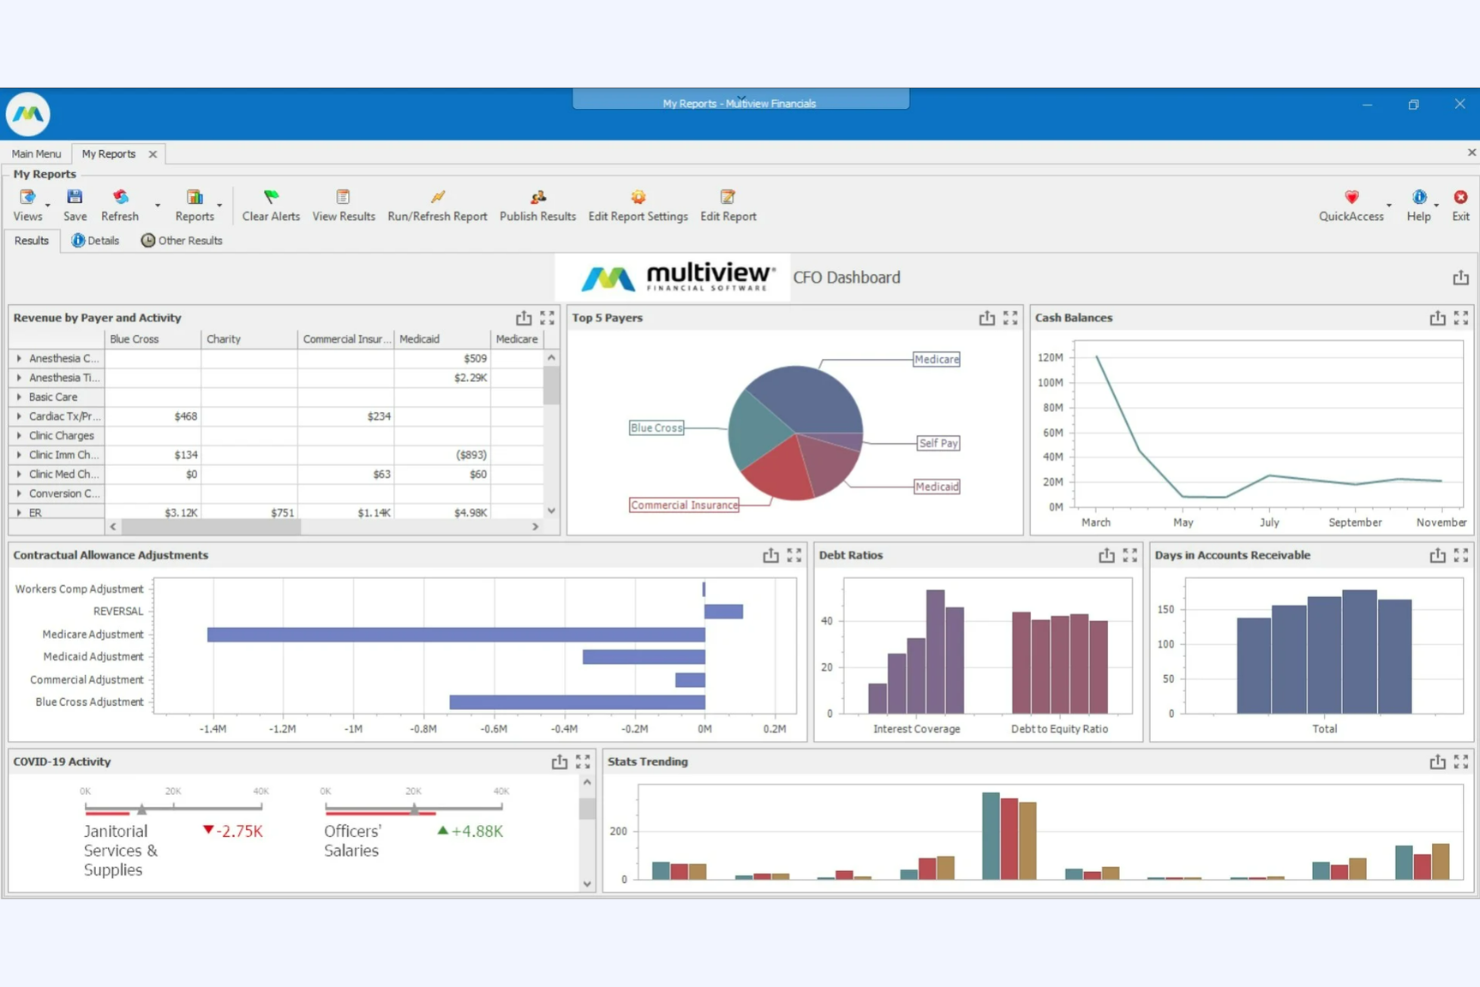Maximize the Top 5 Payers panel
The height and width of the screenshot is (987, 1480).
1010,317
